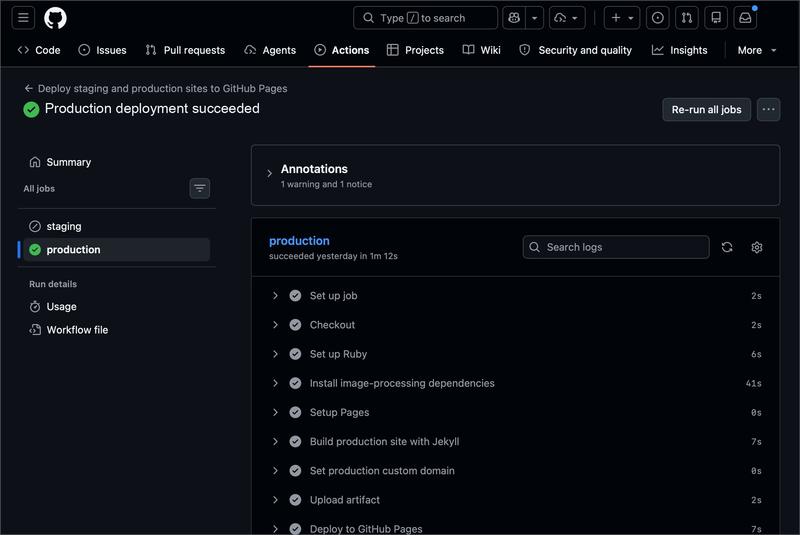
Task: Switch to the Code tab
Action: coord(39,50)
